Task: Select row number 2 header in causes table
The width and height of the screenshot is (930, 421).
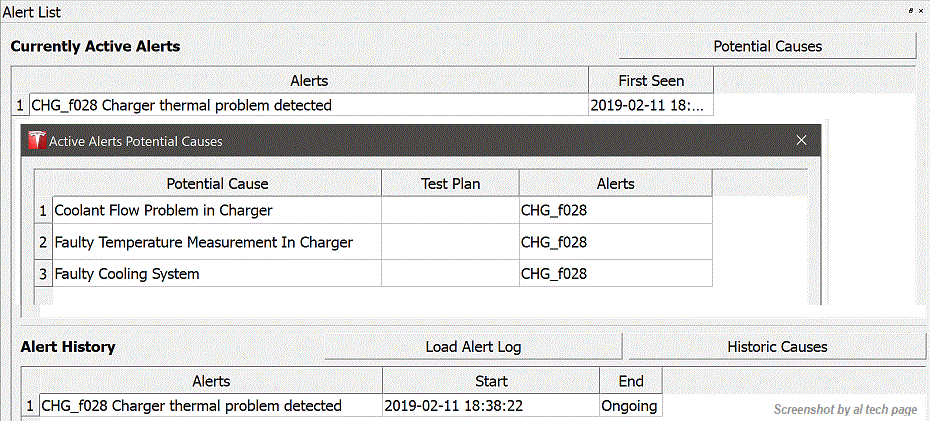Action: click(43, 242)
